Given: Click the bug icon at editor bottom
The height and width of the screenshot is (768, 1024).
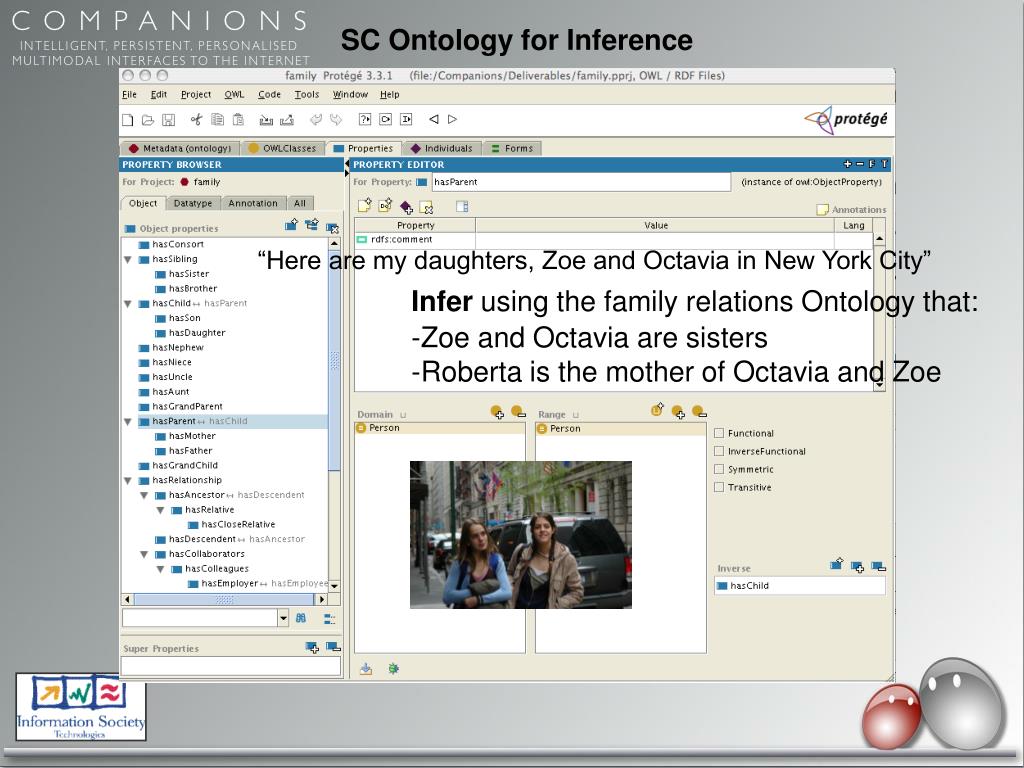Looking at the screenshot, I should point(393,668).
